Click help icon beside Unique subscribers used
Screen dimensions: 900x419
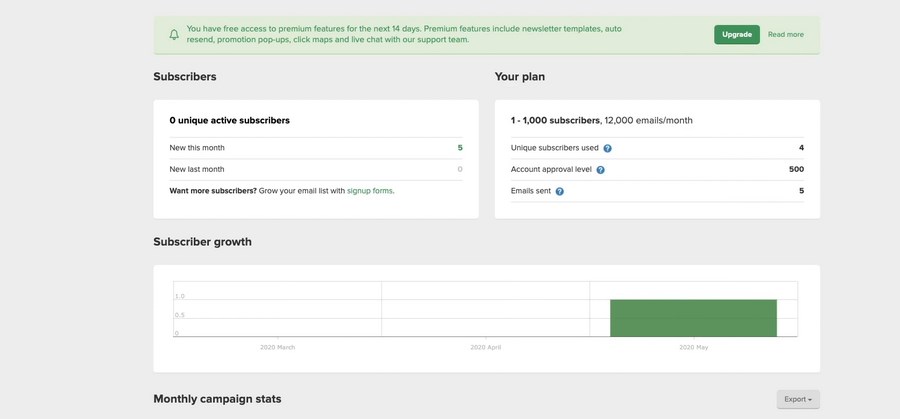point(607,148)
